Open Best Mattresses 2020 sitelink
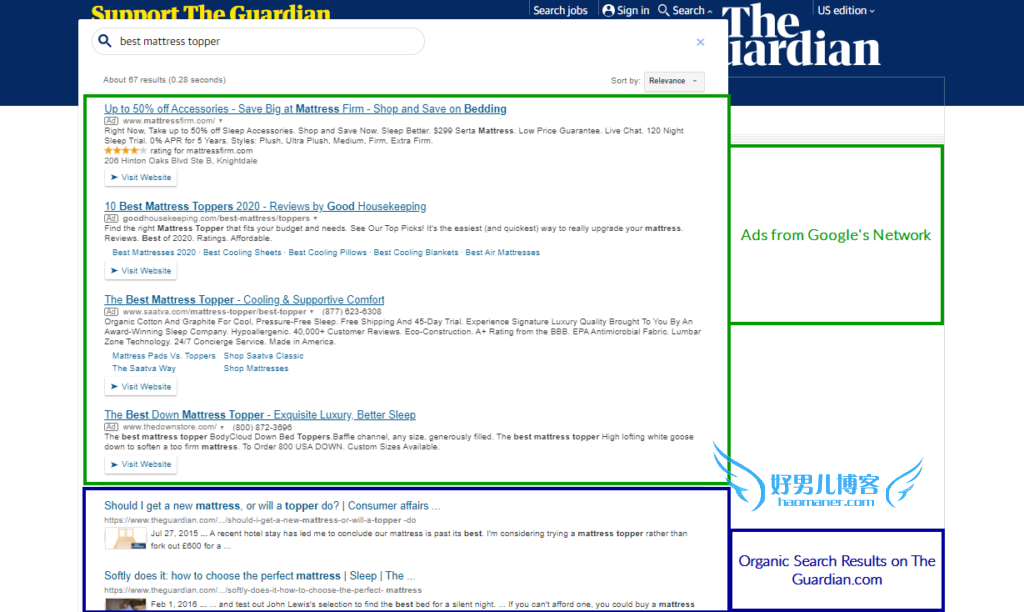Image resolution: width=1024 pixels, height=612 pixels. (154, 253)
